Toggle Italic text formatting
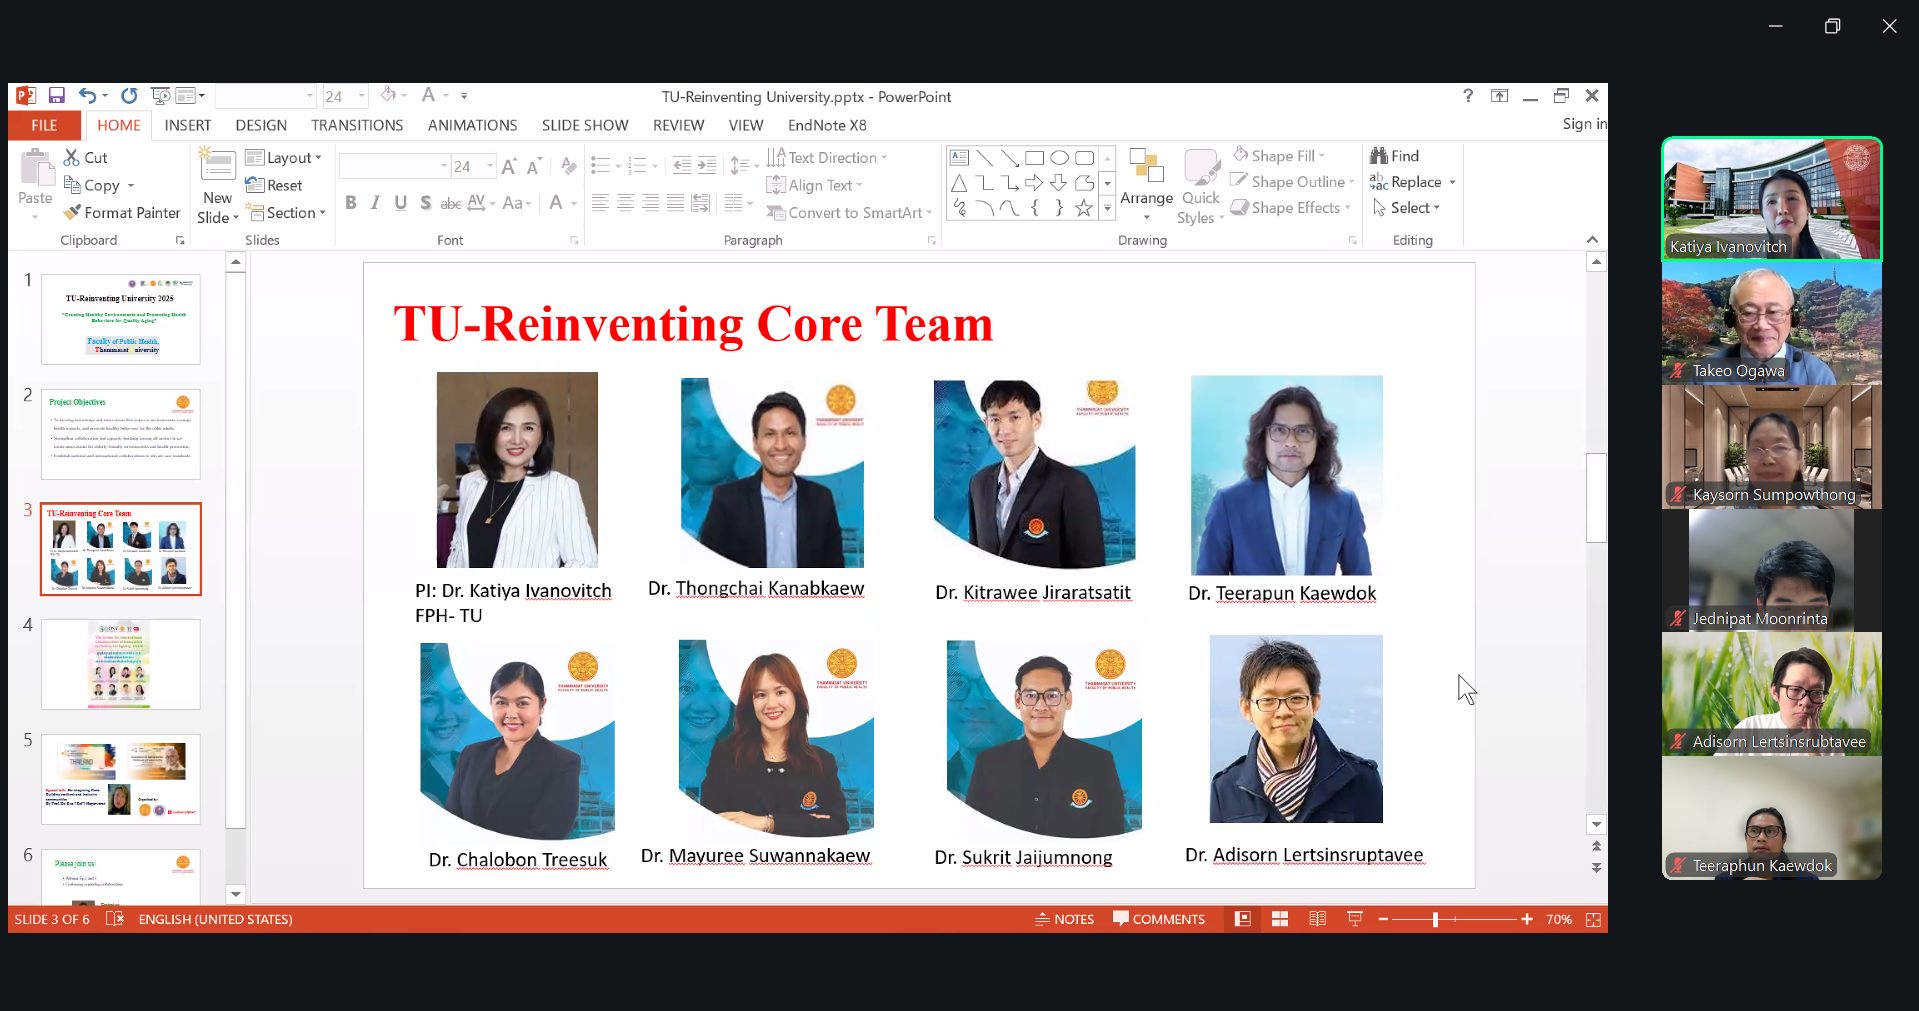The width and height of the screenshot is (1919, 1011). point(375,203)
